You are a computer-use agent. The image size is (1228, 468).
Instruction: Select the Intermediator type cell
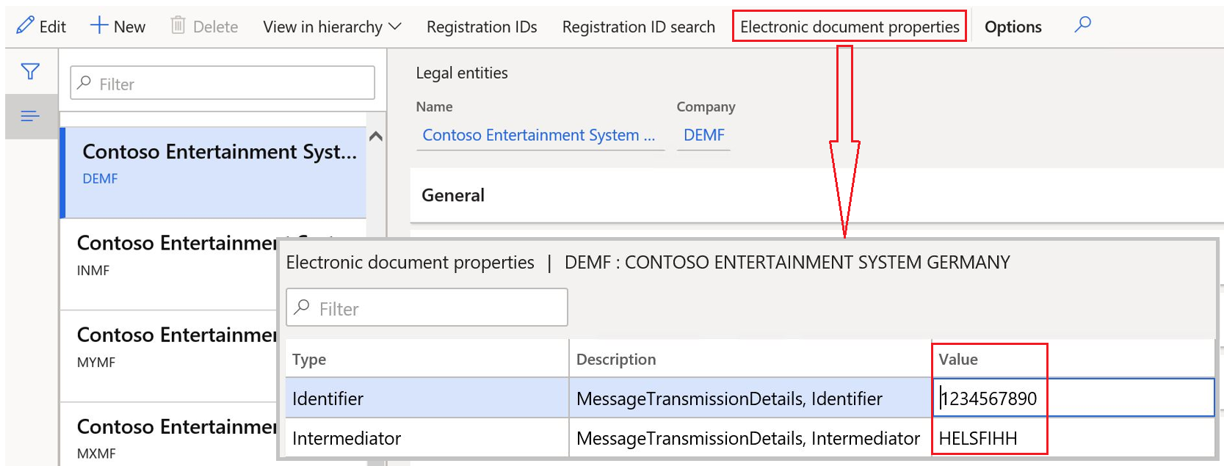pos(427,438)
